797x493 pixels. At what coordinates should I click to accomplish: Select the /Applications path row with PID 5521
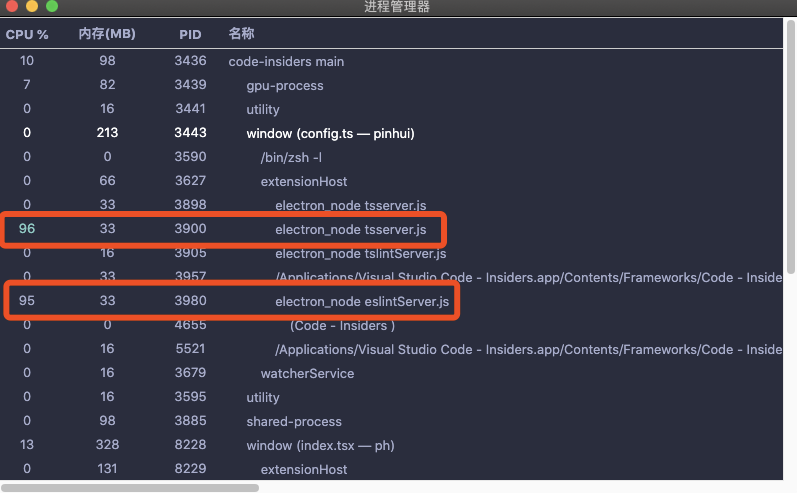click(x=391, y=349)
